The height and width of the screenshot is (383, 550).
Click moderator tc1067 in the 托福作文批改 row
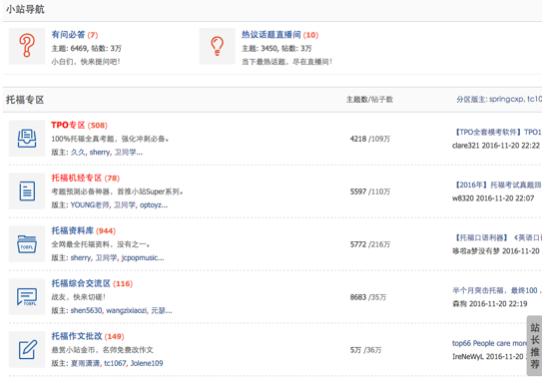click(115, 363)
